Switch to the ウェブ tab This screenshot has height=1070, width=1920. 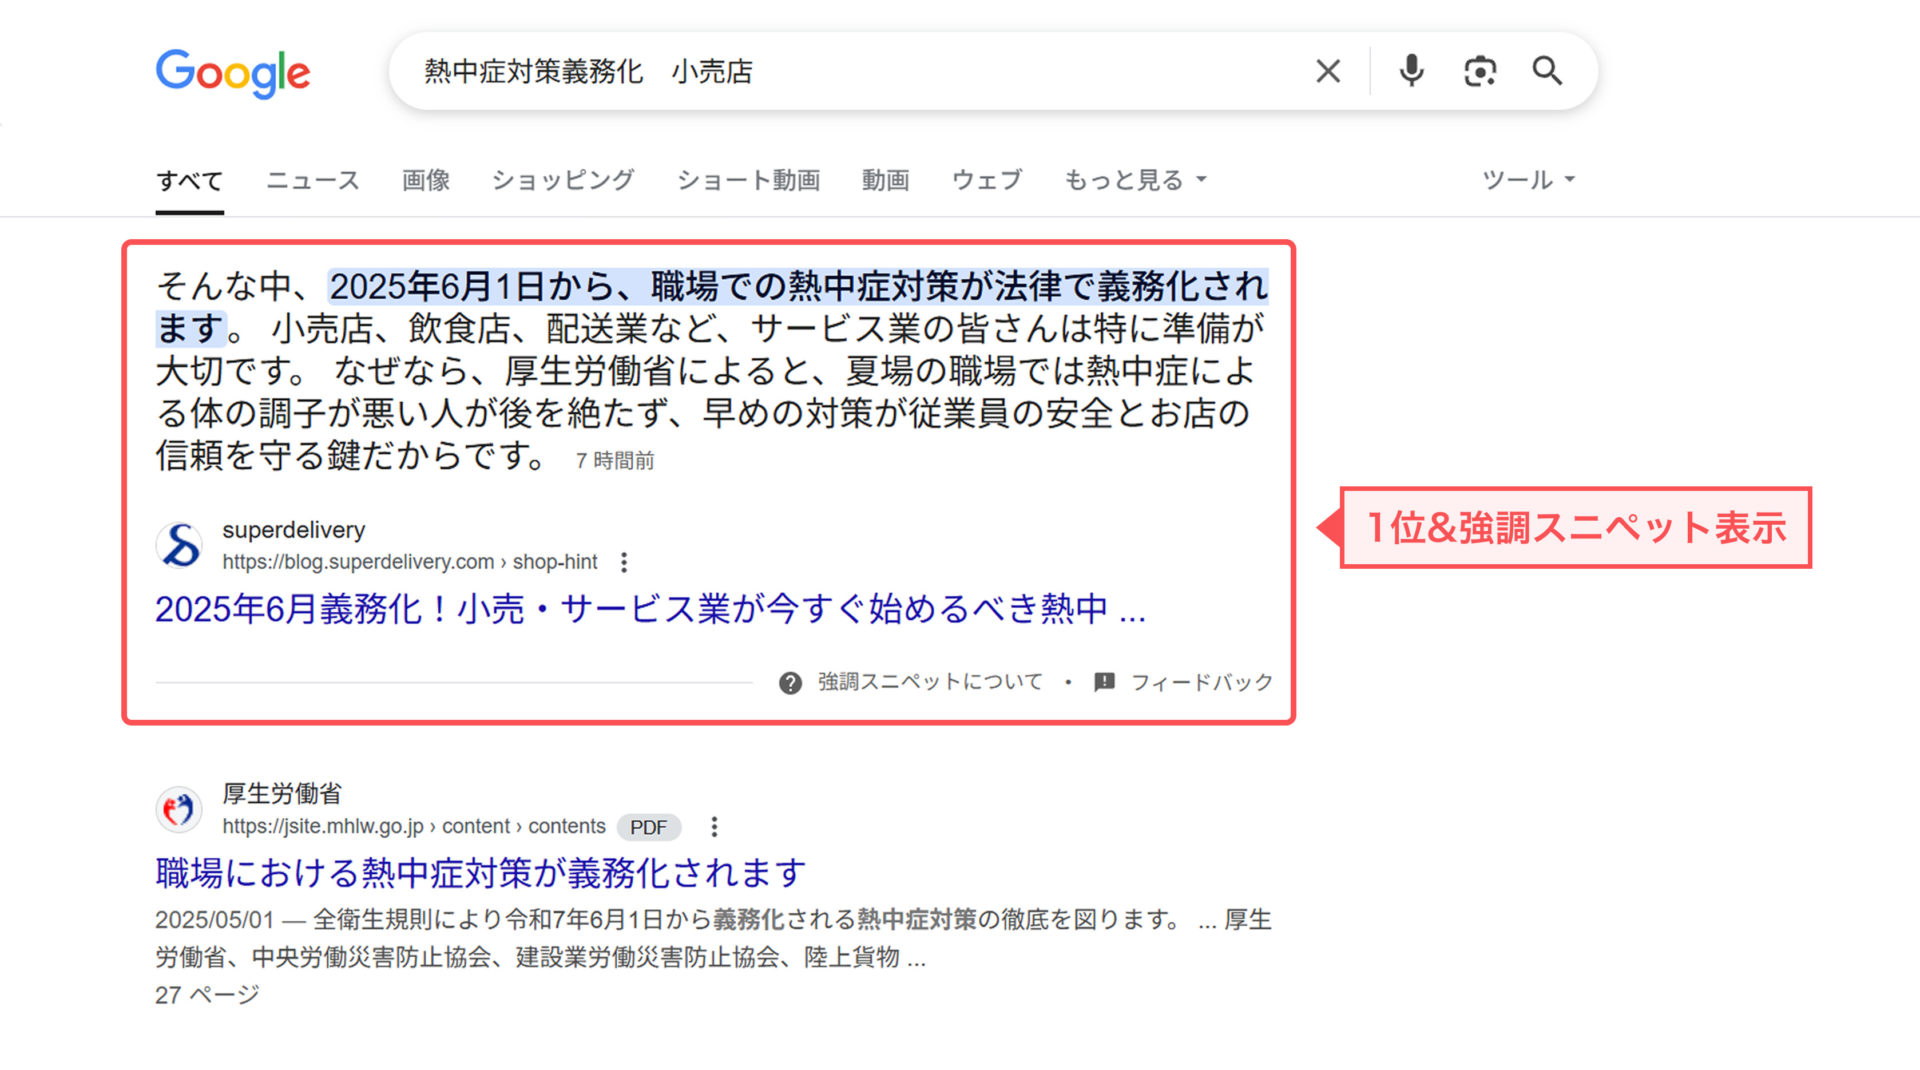click(x=987, y=180)
